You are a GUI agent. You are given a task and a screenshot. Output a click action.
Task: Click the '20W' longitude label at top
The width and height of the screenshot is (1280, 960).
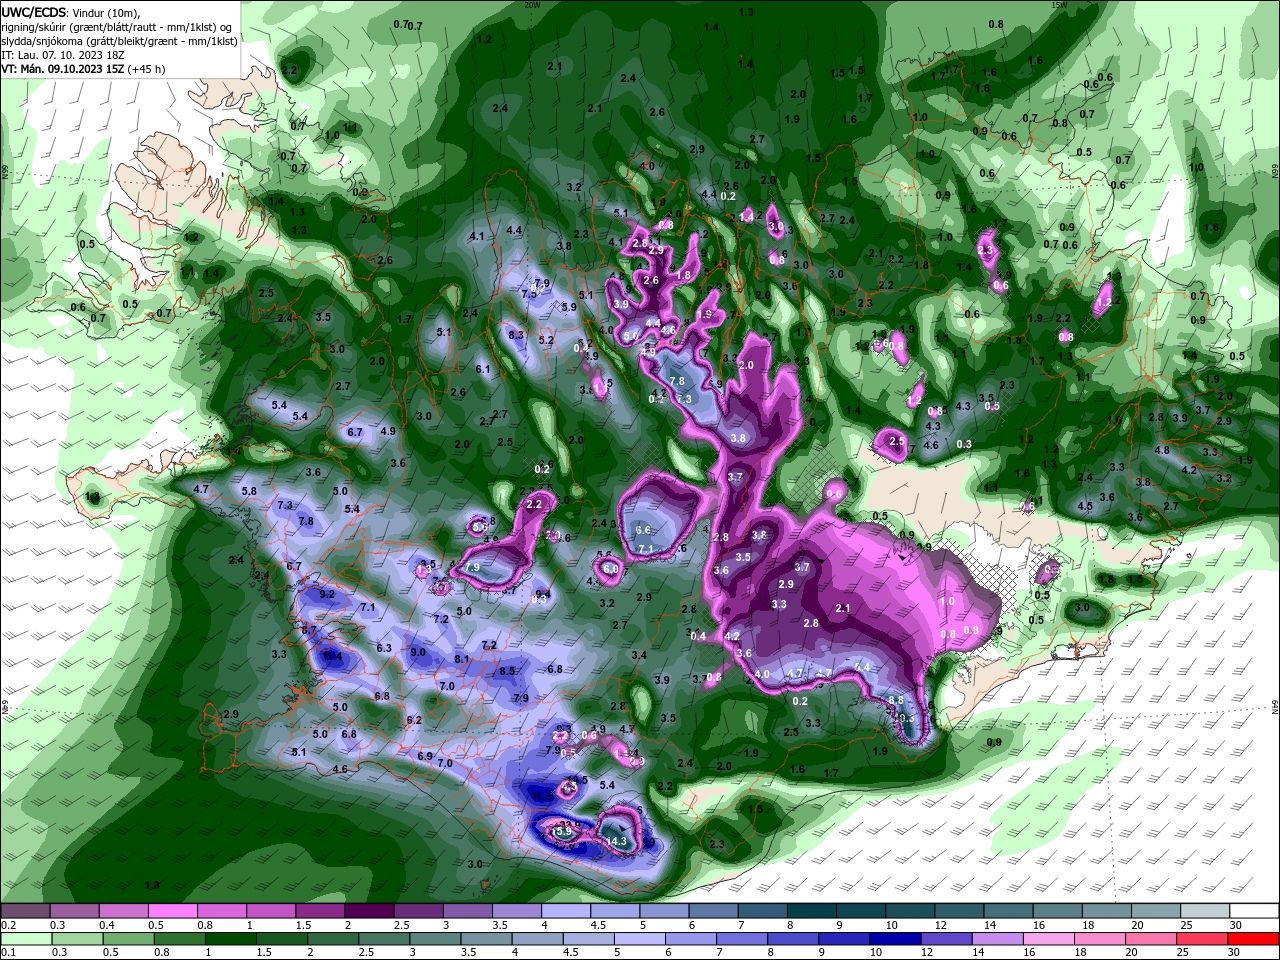532,5
